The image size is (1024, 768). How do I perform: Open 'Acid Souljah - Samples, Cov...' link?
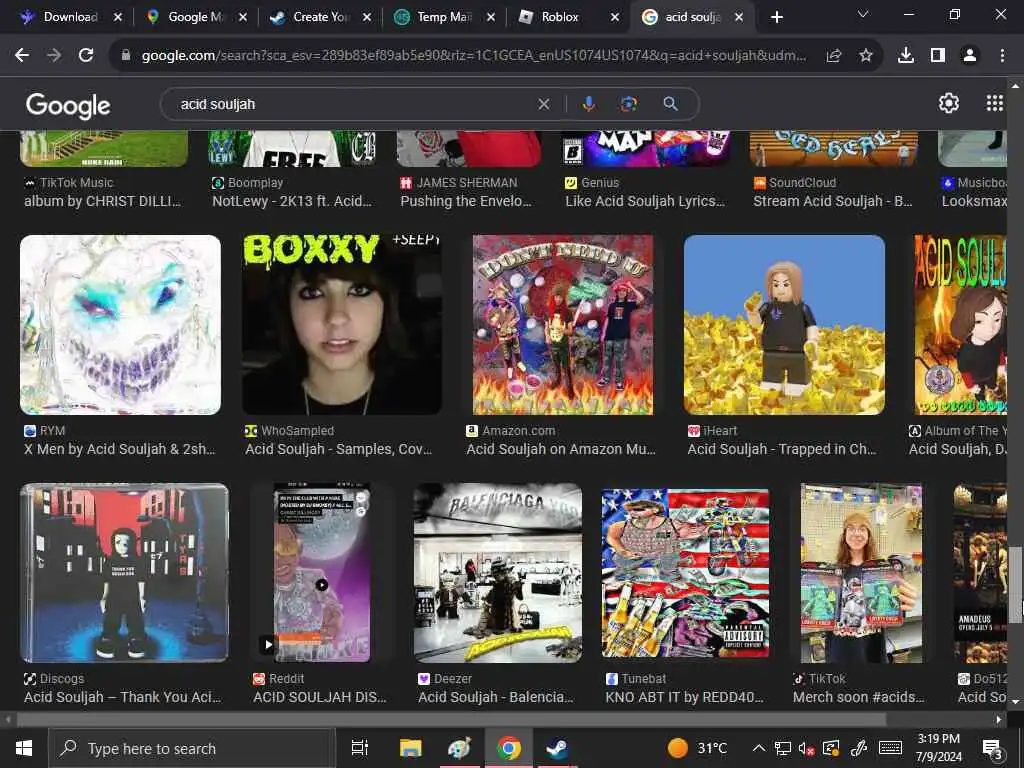[x=338, y=449]
